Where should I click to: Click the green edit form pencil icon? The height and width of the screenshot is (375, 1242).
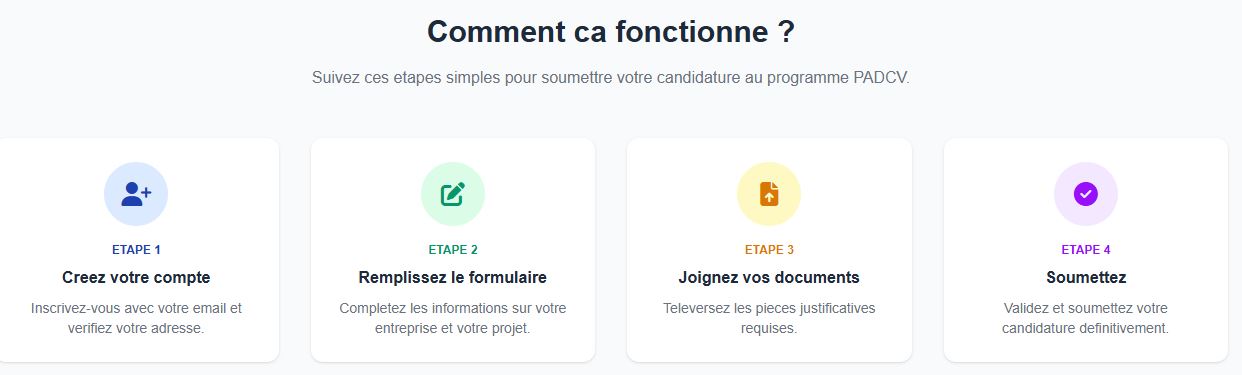[453, 194]
